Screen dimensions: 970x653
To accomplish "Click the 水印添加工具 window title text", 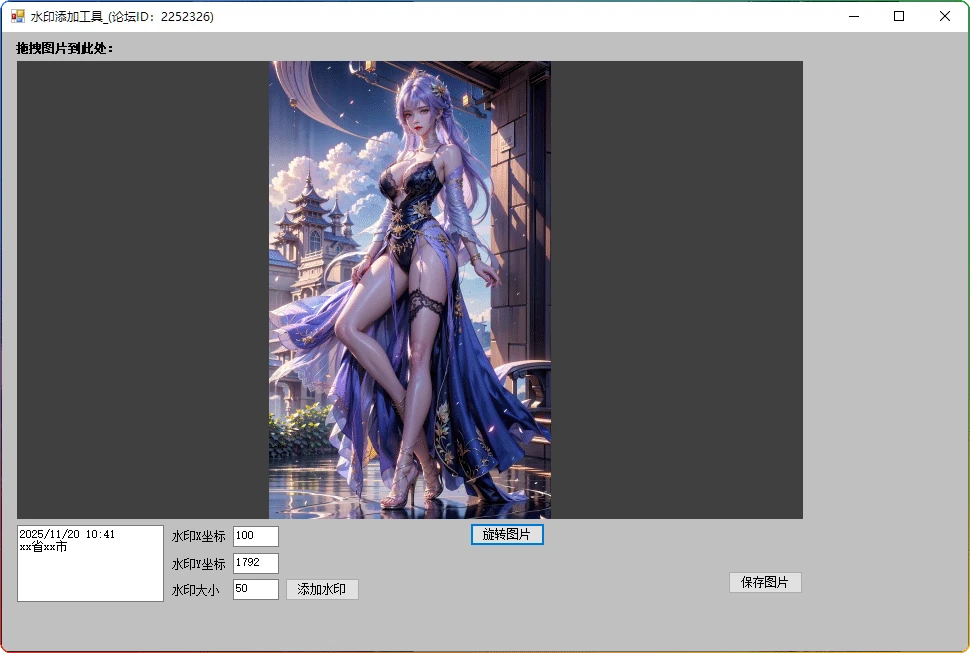I will point(122,17).
